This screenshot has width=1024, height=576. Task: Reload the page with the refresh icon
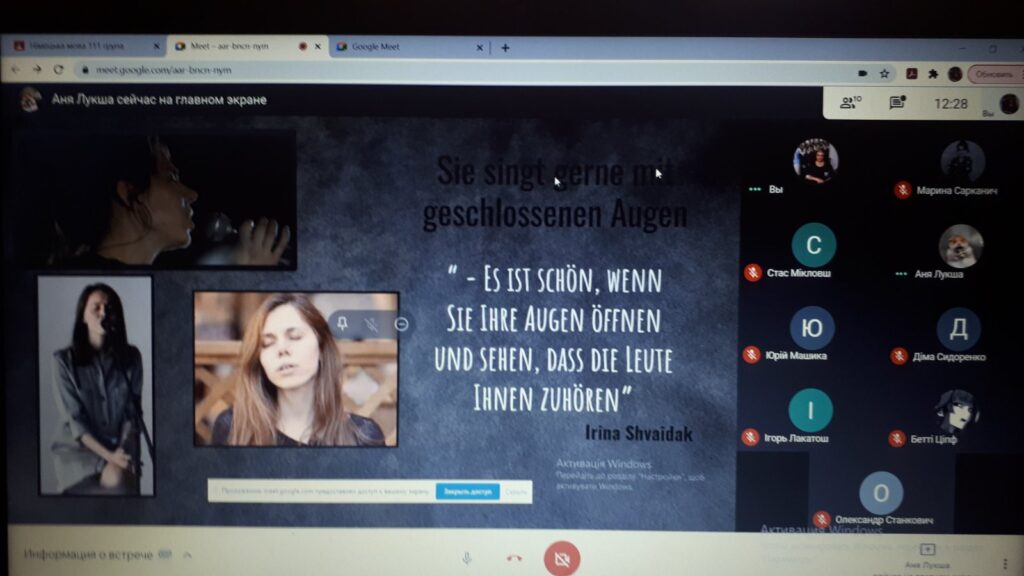(x=59, y=70)
